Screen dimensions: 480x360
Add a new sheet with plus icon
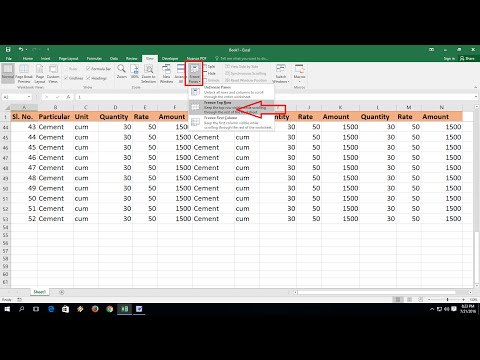click(61, 292)
